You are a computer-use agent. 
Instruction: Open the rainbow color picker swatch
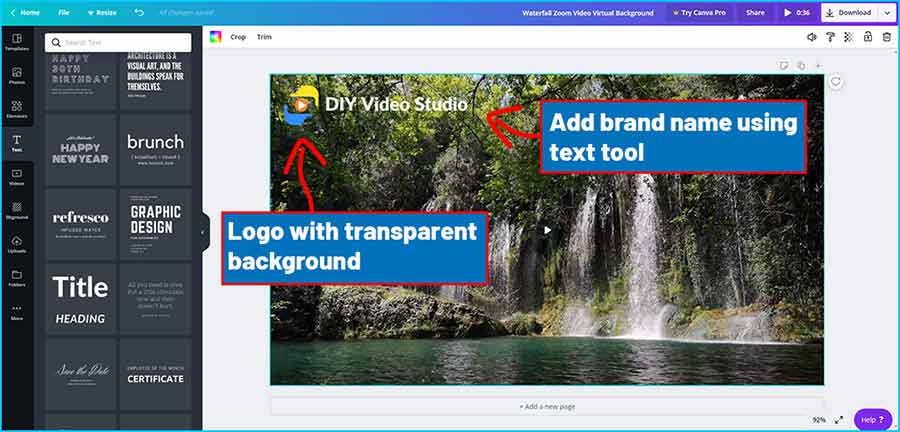215,37
